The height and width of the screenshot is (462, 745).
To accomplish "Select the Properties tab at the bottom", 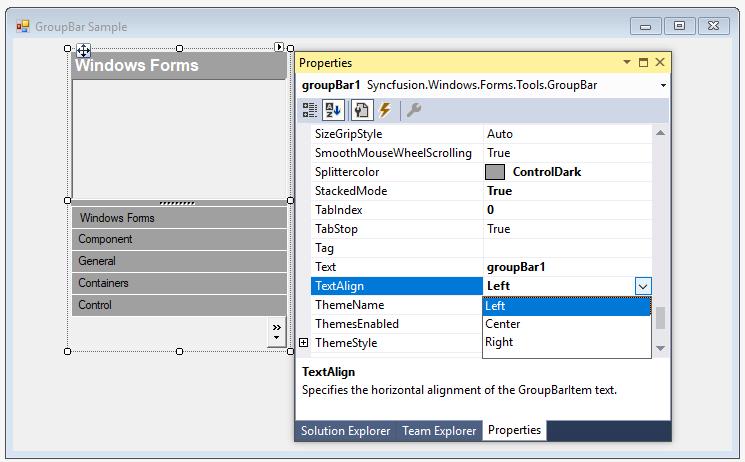I will coord(515,430).
